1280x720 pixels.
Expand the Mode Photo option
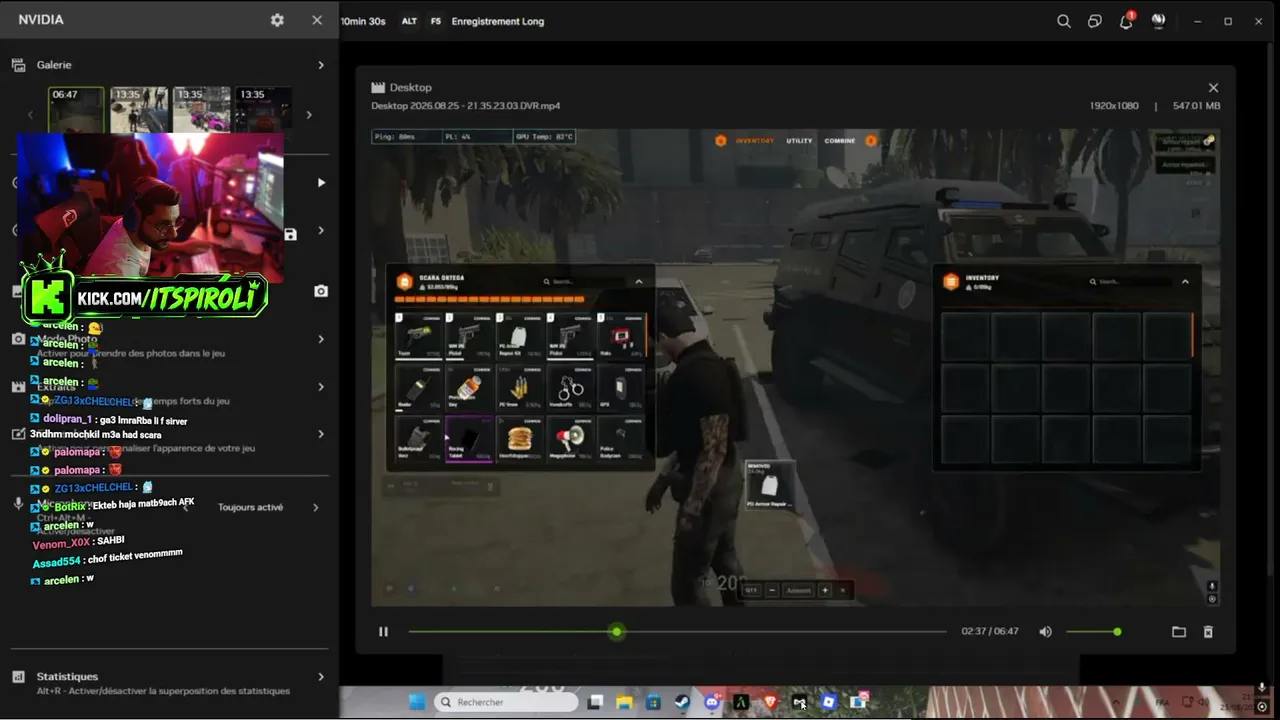321,339
